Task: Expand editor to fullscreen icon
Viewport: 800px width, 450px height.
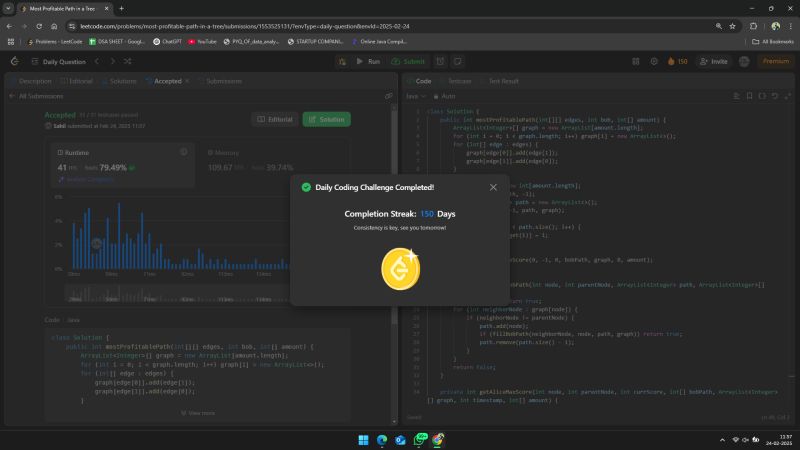Action: coord(787,96)
